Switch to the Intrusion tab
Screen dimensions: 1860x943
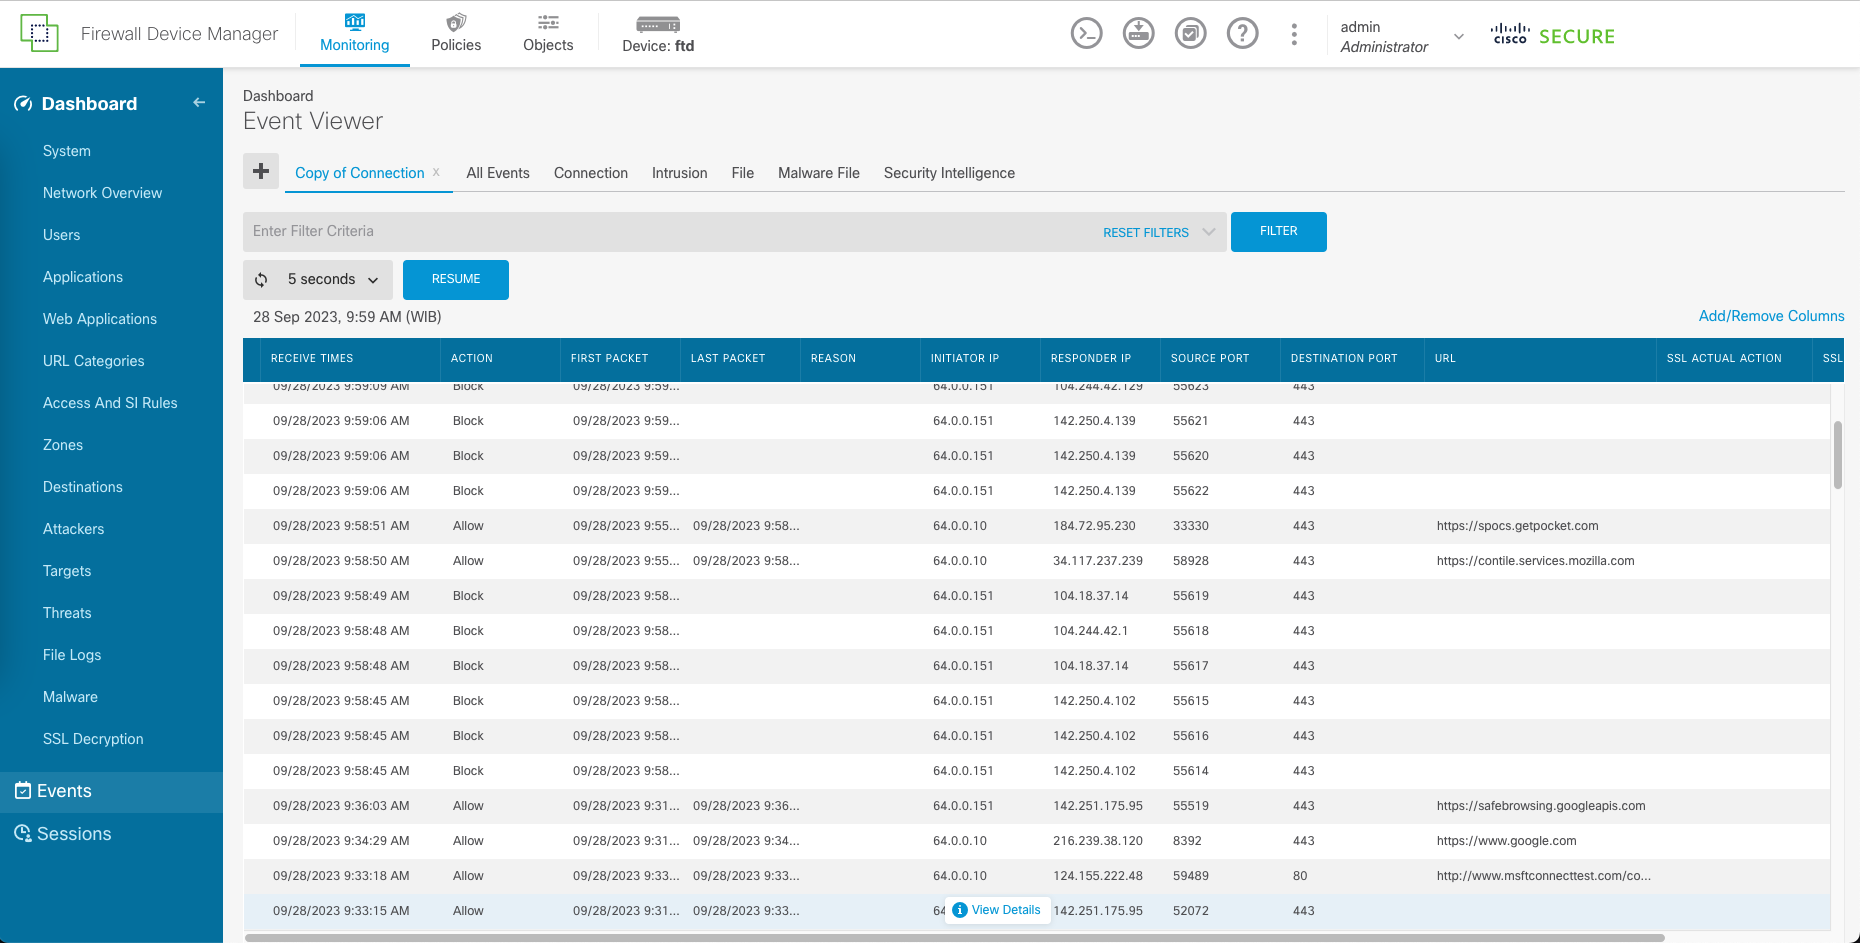[x=679, y=173]
